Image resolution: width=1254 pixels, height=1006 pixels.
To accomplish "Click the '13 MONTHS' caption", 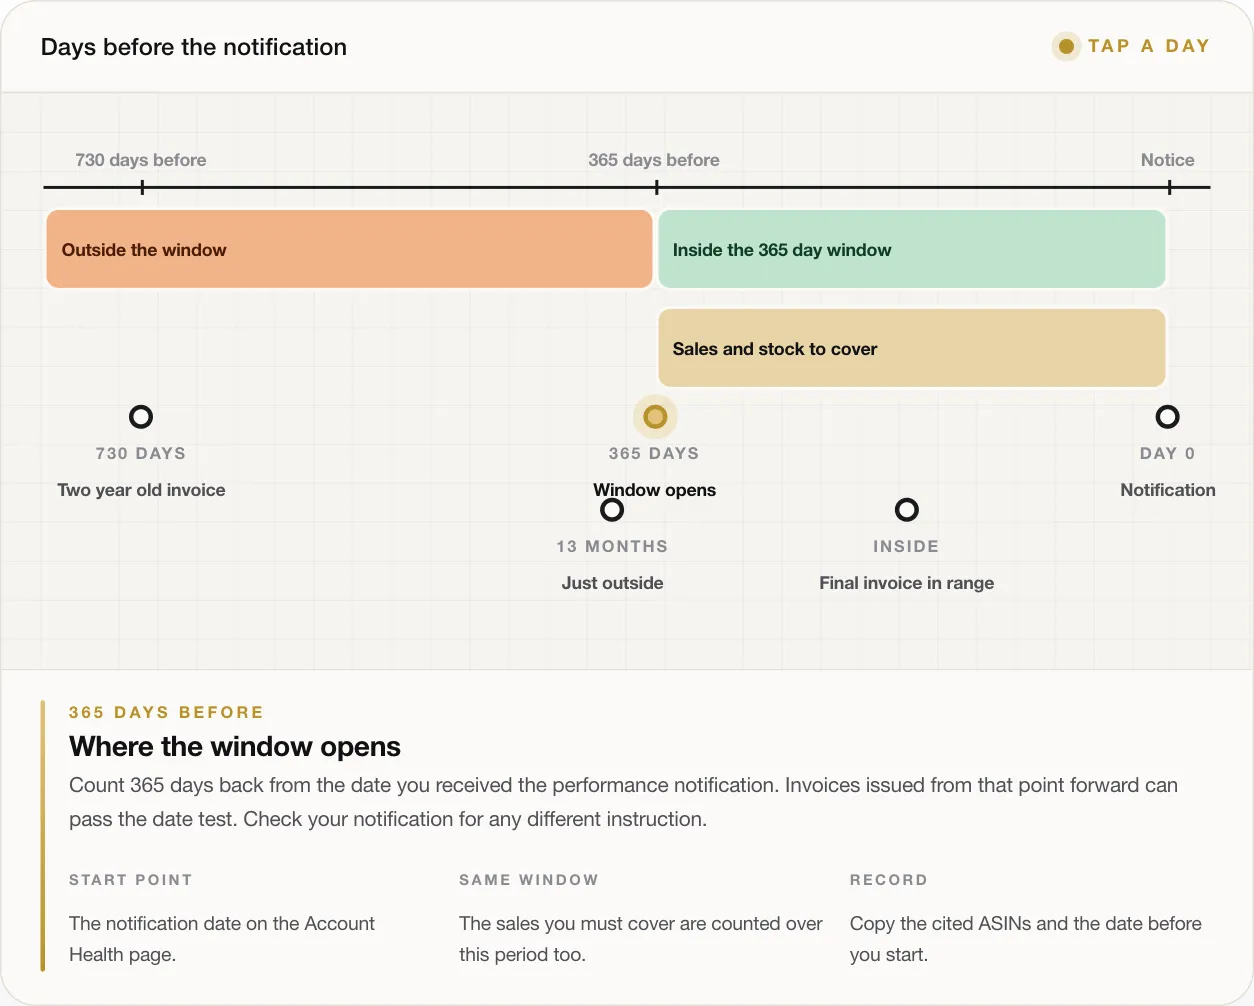I will point(612,546).
